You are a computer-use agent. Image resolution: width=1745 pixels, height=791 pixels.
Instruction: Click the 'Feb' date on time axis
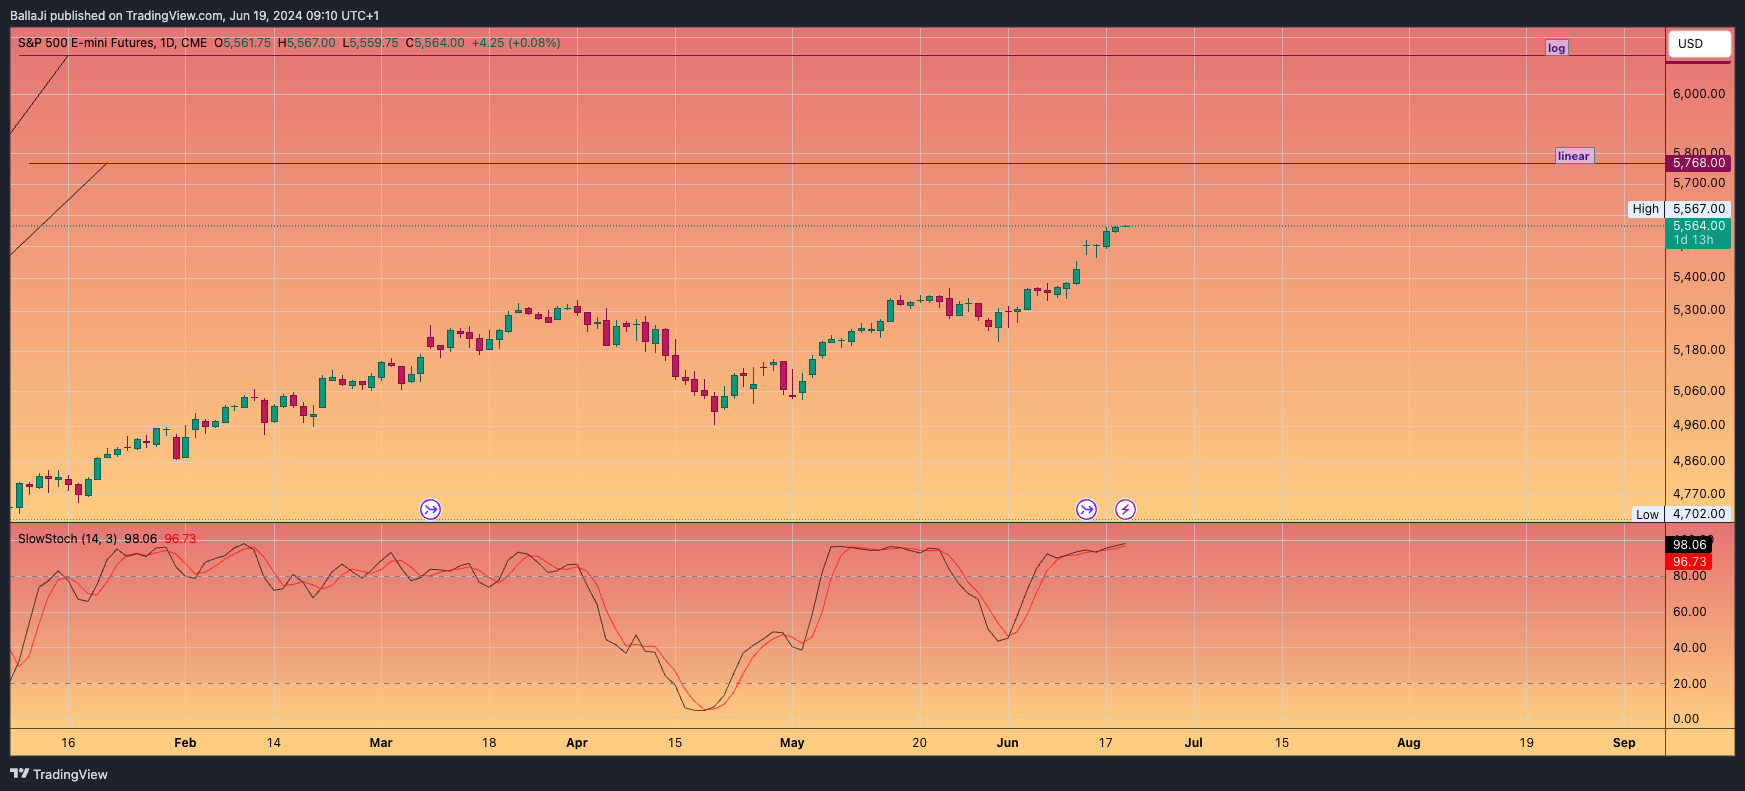[185, 743]
